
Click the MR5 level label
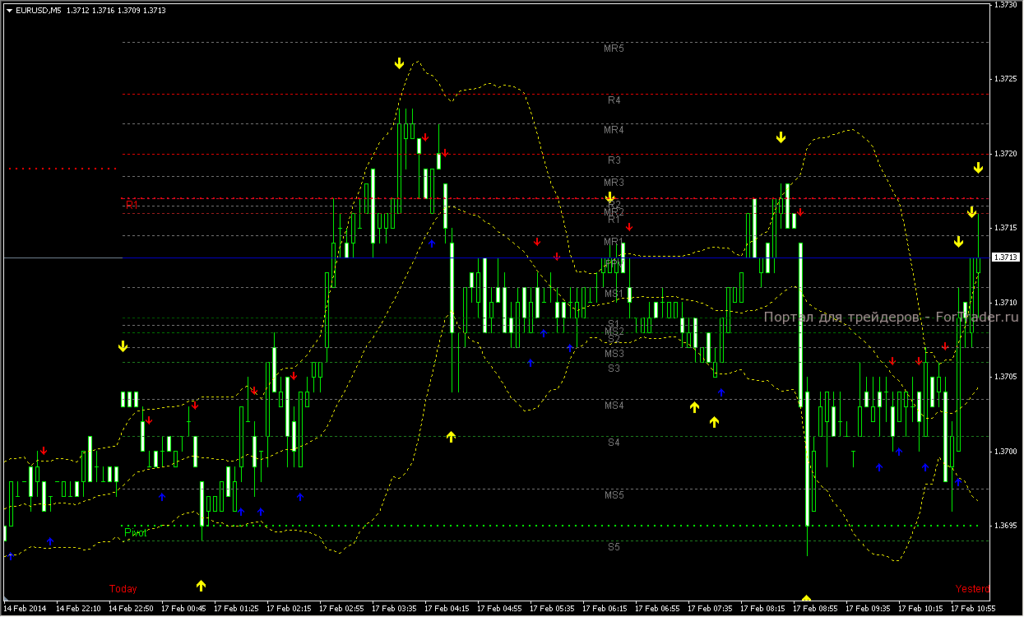point(614,48)
